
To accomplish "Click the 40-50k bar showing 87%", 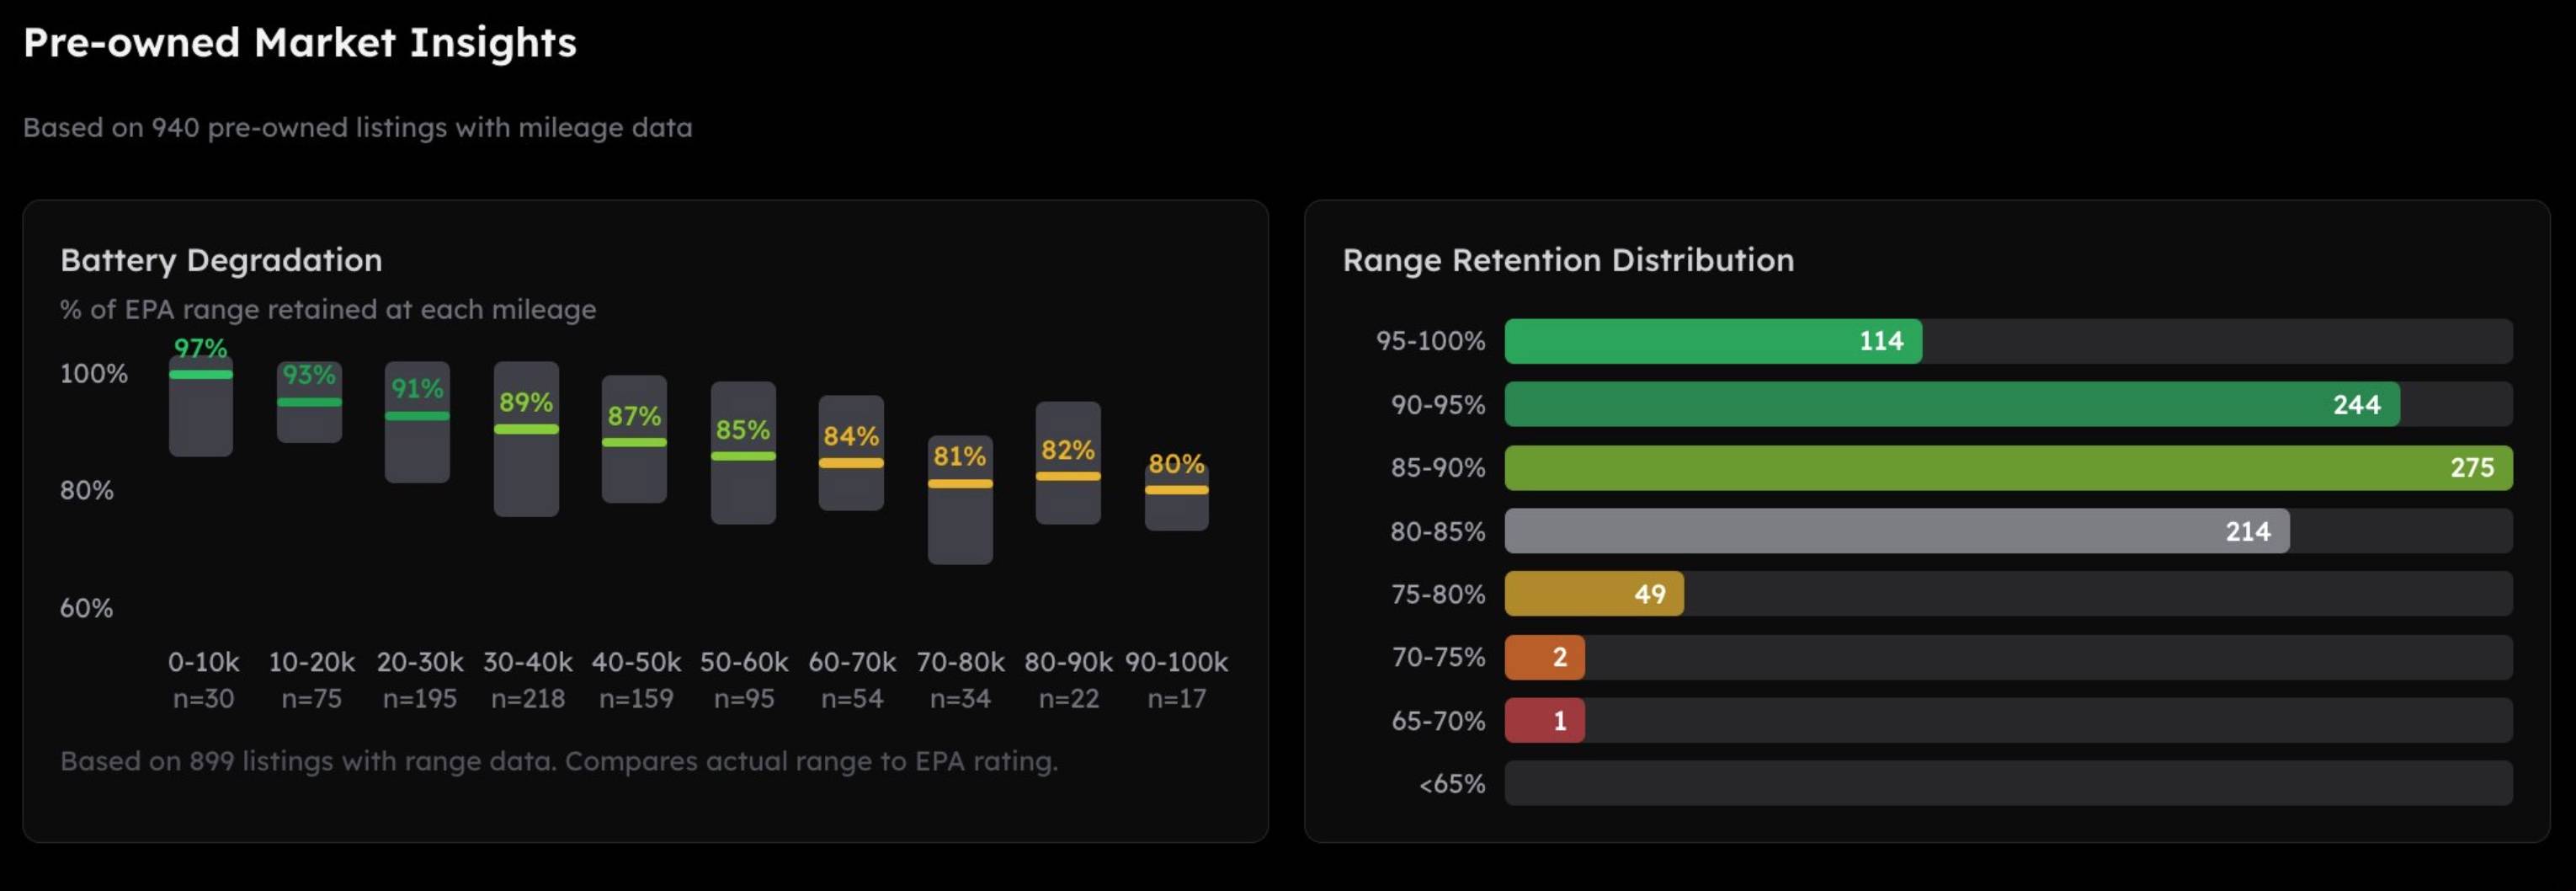I will click(x=634, y=440).
